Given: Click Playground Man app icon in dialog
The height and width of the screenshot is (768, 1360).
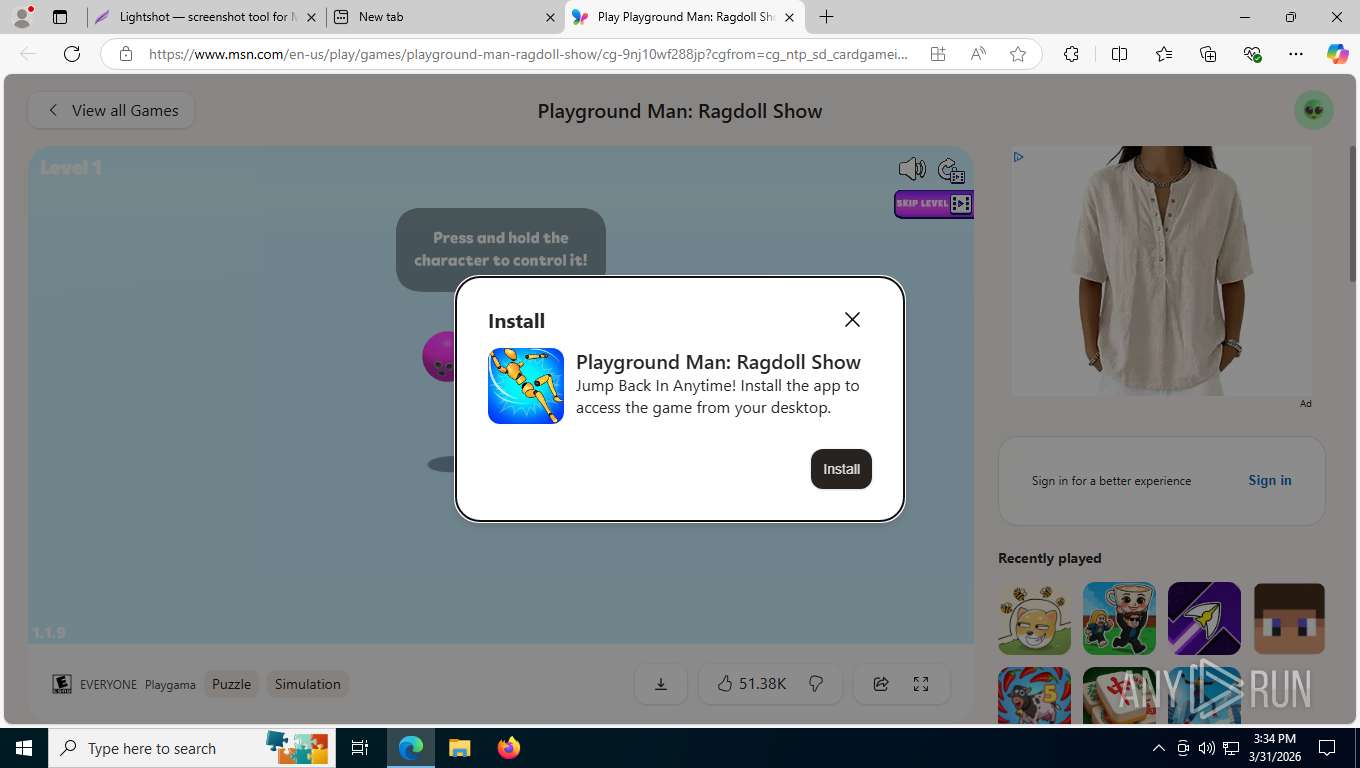Looking at the screenshot, I should [x=526, y=386].
